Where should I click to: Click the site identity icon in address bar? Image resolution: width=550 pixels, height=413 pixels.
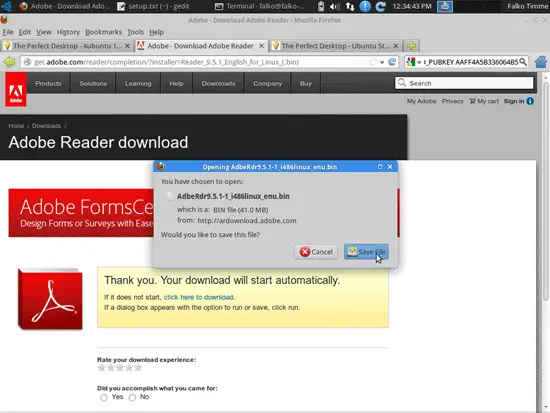(27, 62)
